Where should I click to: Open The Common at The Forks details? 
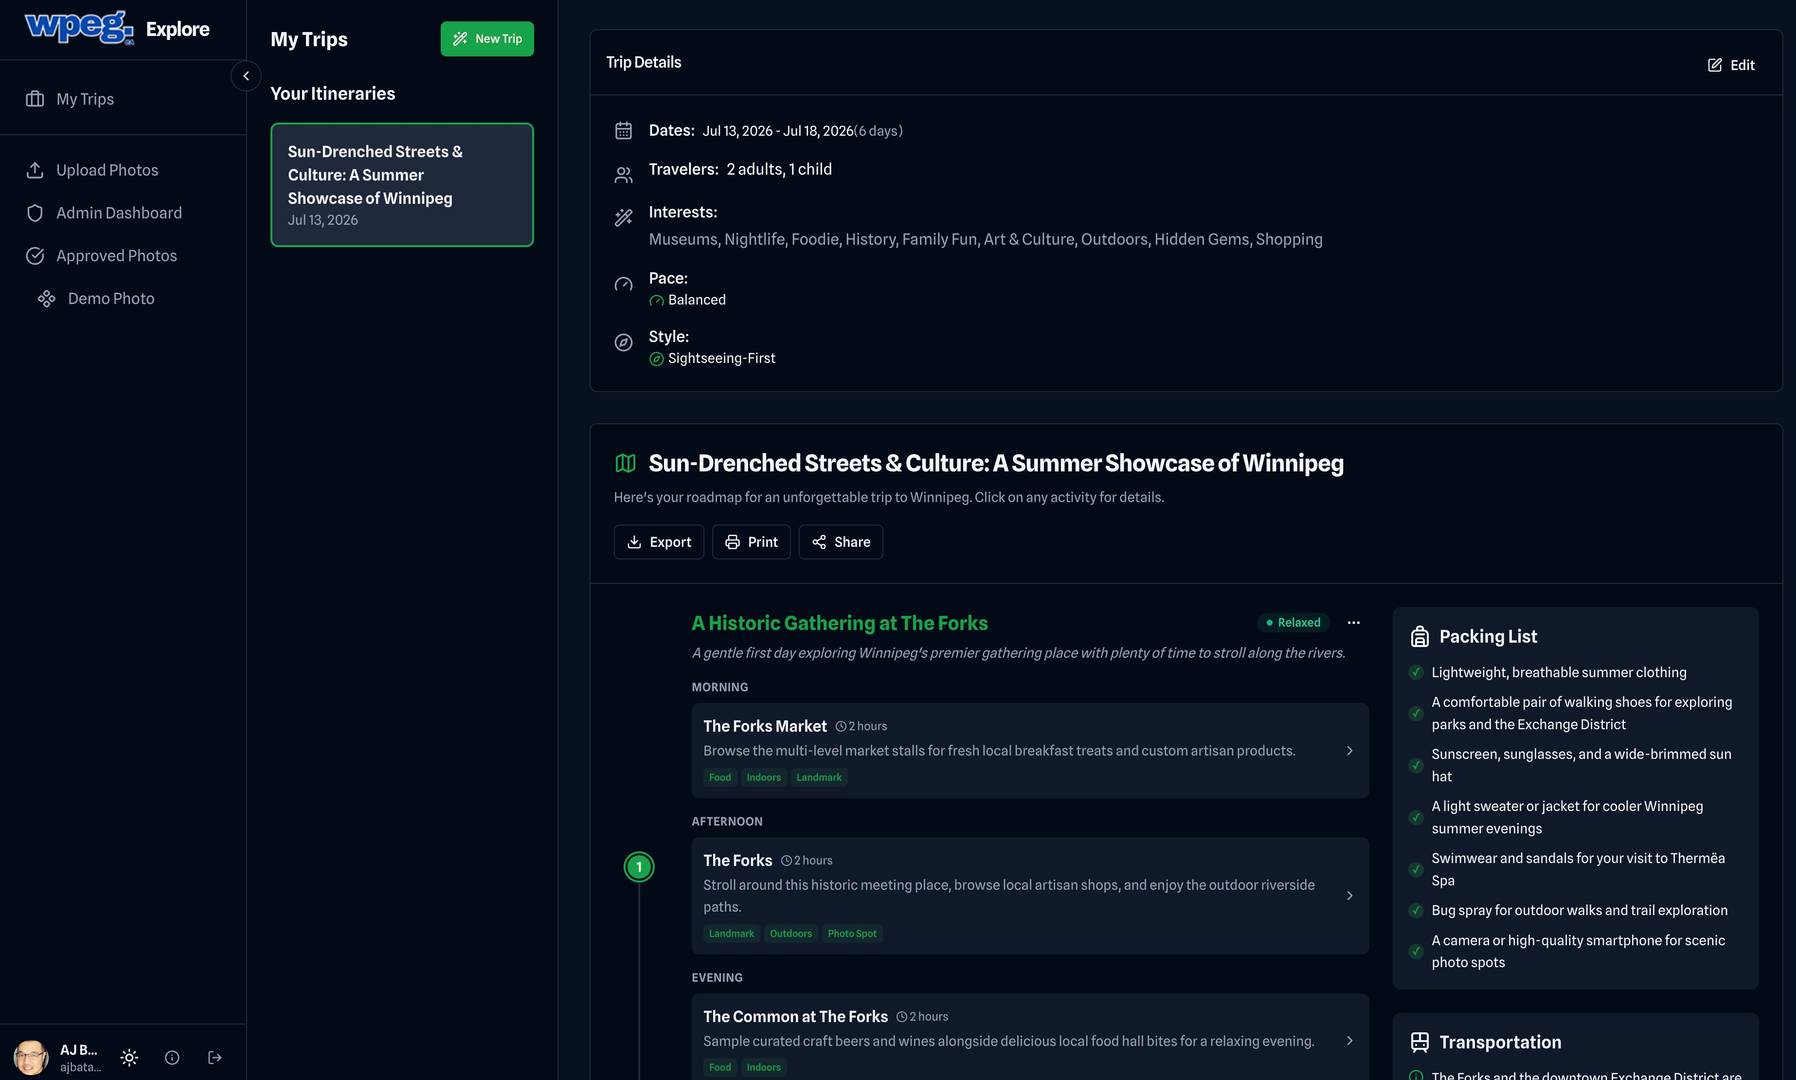pos(1030,1038)
